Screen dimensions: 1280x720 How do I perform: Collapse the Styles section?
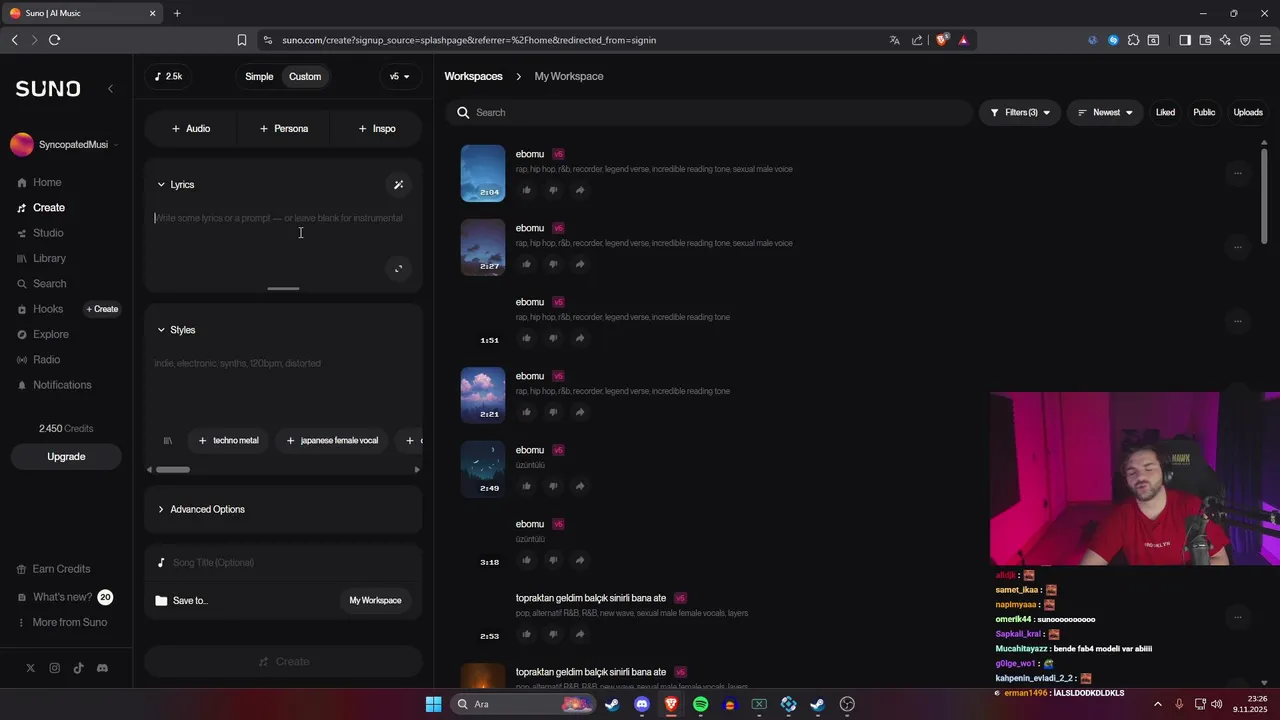176,330
